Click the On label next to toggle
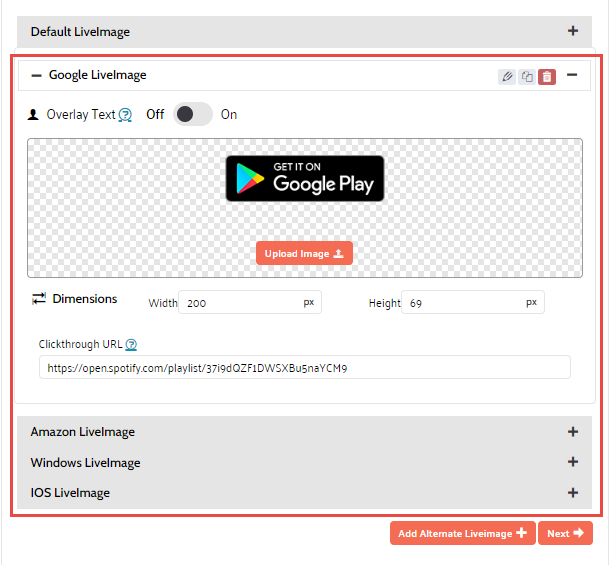The width and height of the screenshot is (611, 565). [x=229, y=115]
